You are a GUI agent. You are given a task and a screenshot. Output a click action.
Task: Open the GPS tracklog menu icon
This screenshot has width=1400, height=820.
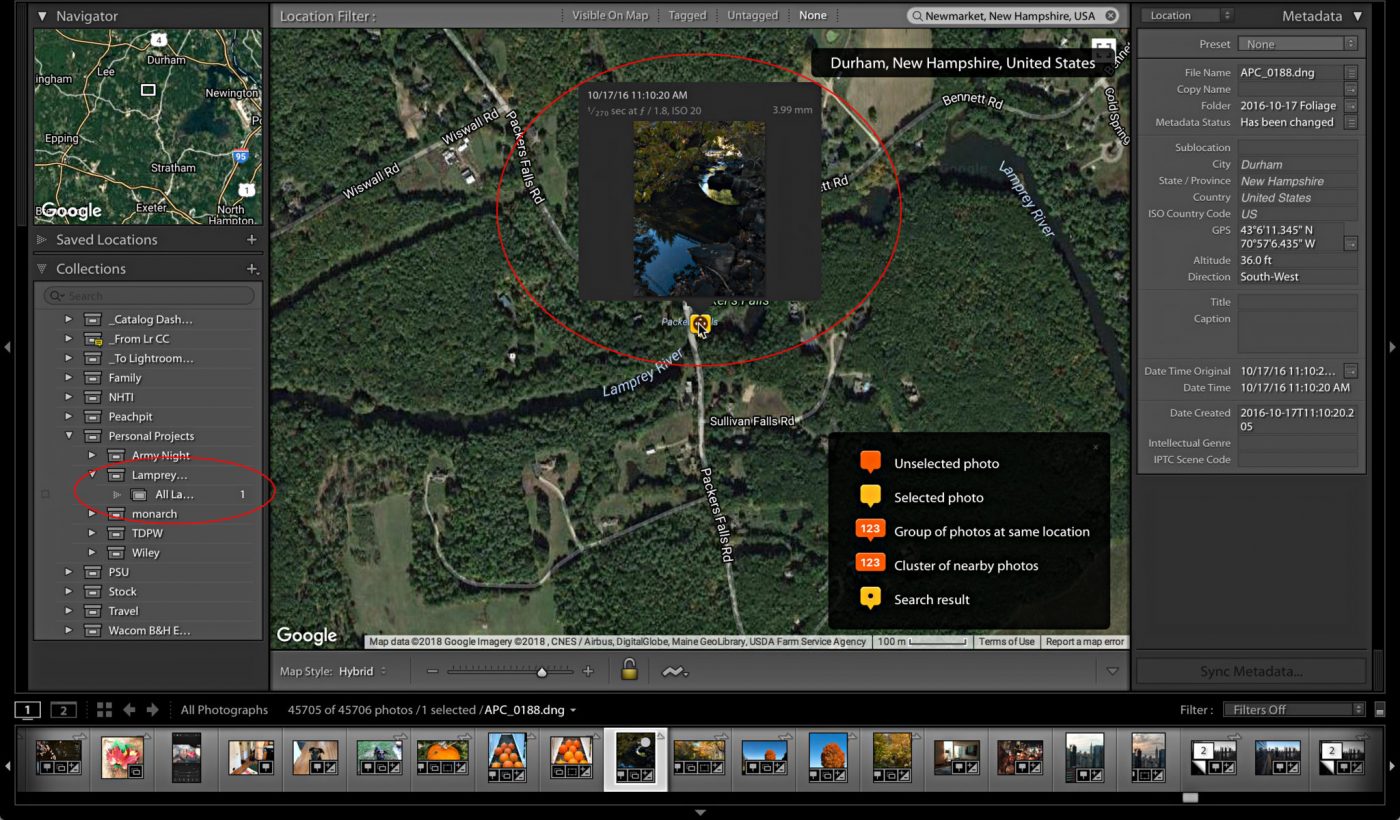tap(675, 671)
